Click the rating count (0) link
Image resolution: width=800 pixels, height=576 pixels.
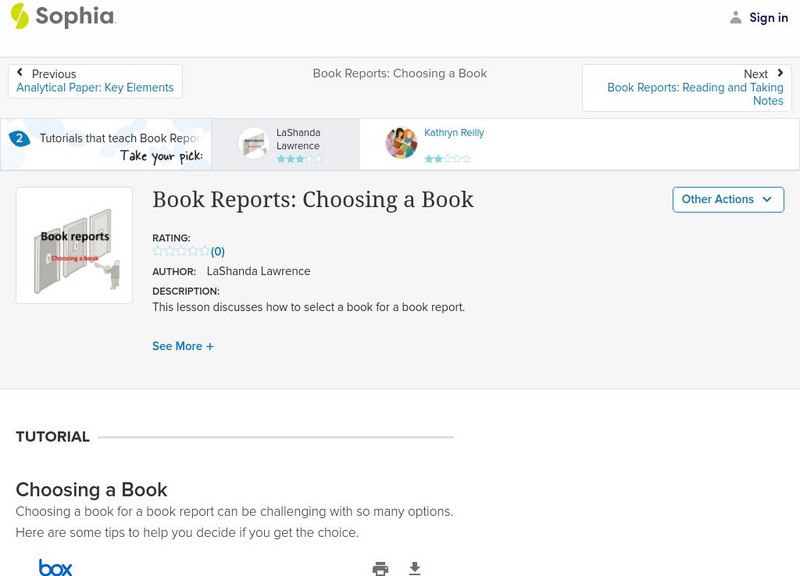(x=217, y=252)
